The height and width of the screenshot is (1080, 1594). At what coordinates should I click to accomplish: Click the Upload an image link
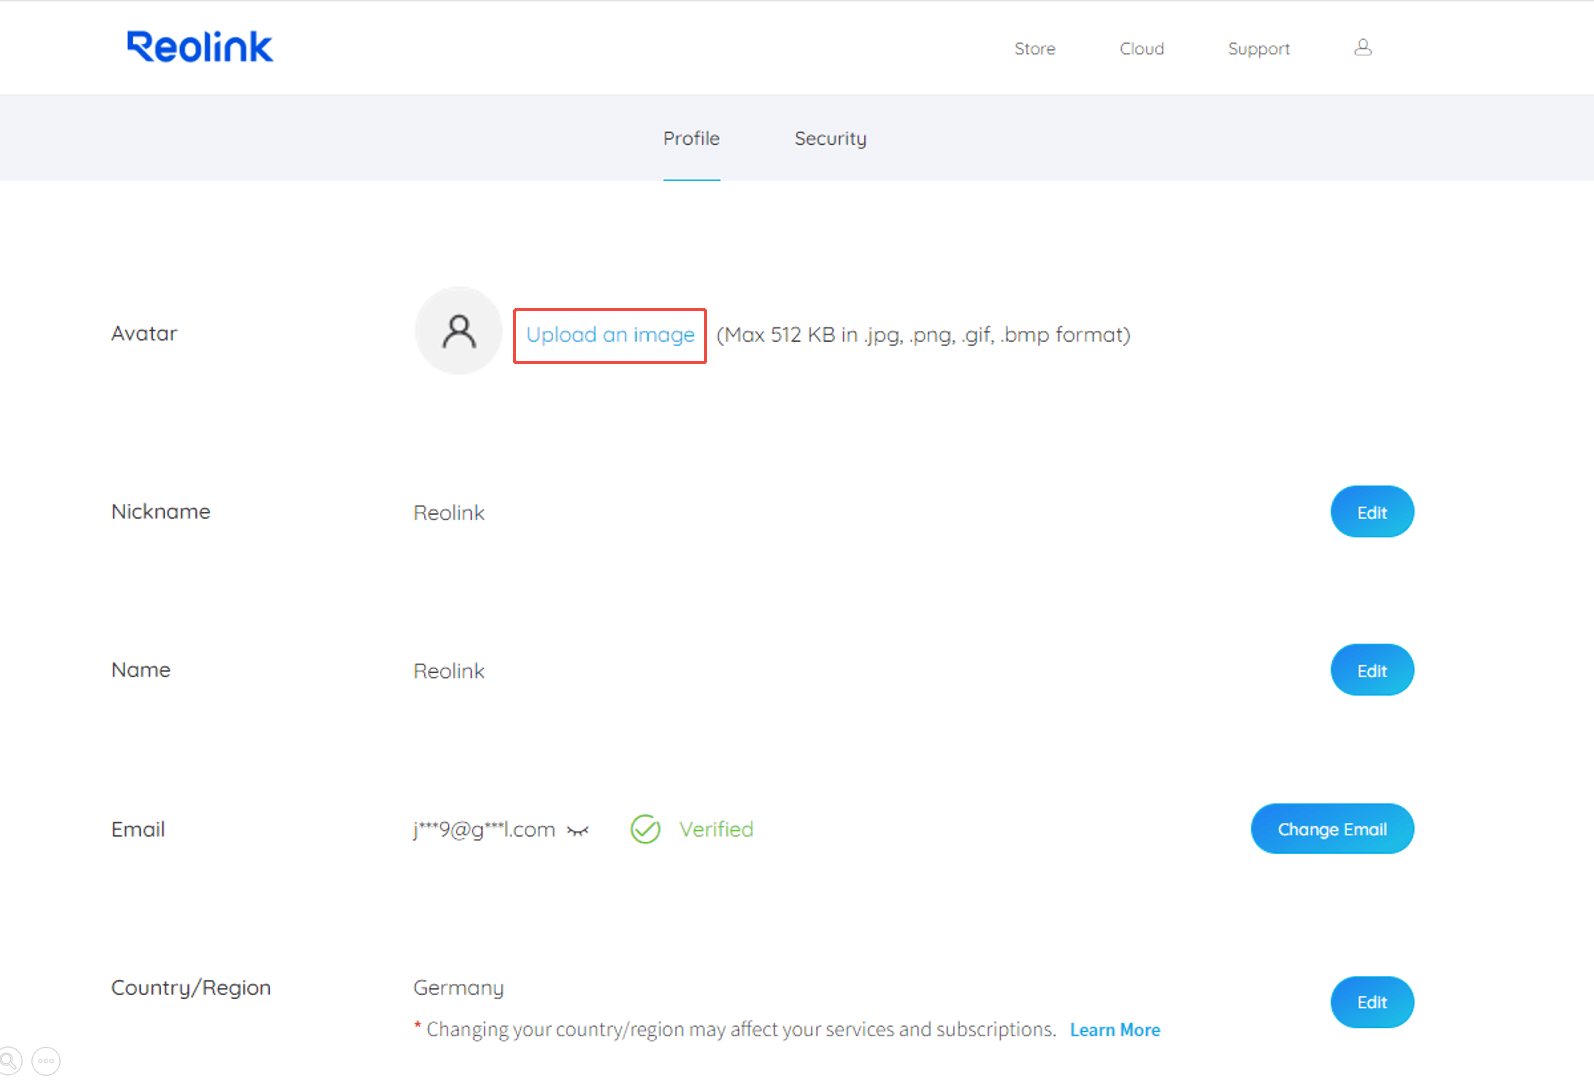[610, 335]
